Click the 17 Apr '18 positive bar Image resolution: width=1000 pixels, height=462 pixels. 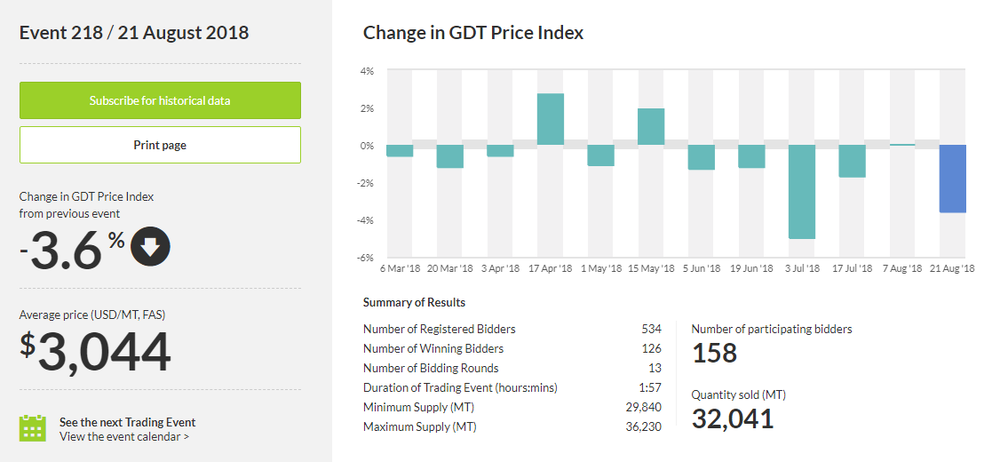(x=551, y=119)
